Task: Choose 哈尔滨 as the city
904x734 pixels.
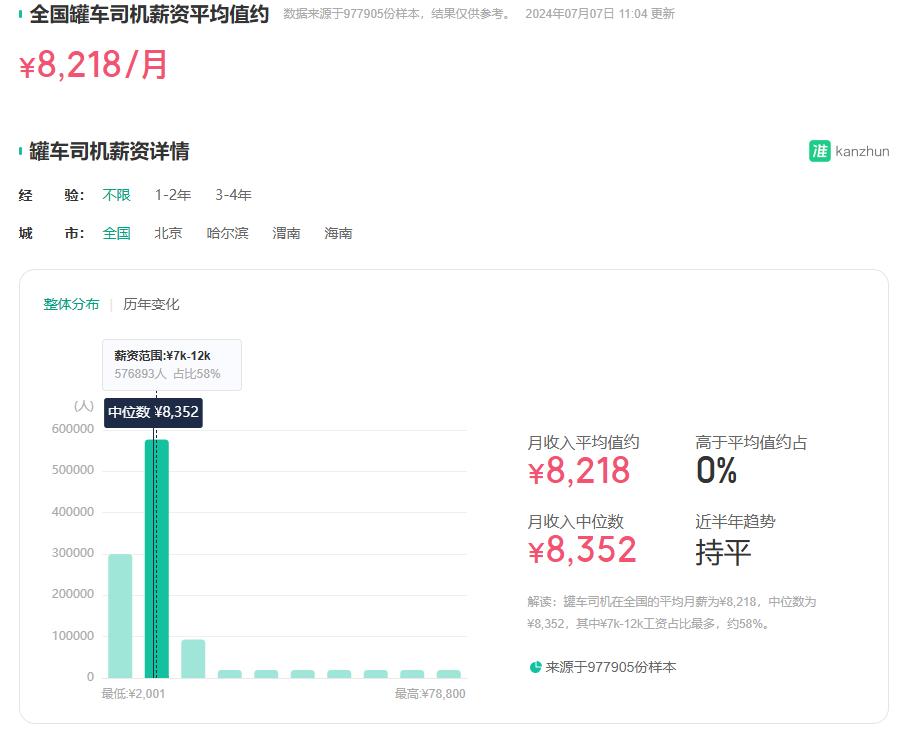Action: 227,233
